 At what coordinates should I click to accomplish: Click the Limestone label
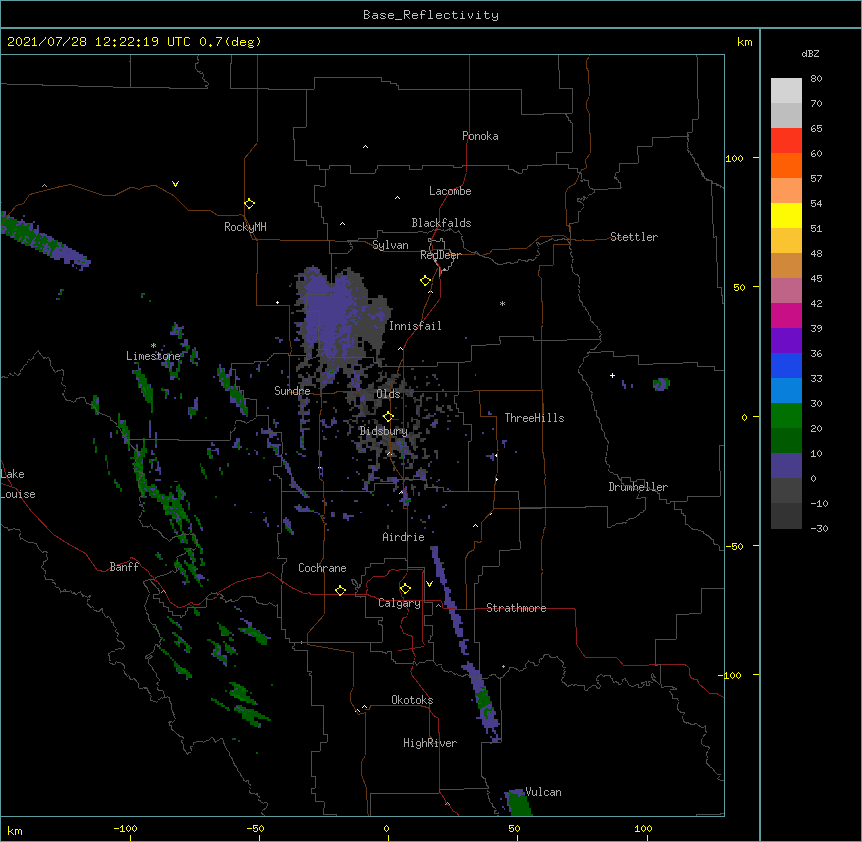(x=153, y=356)
